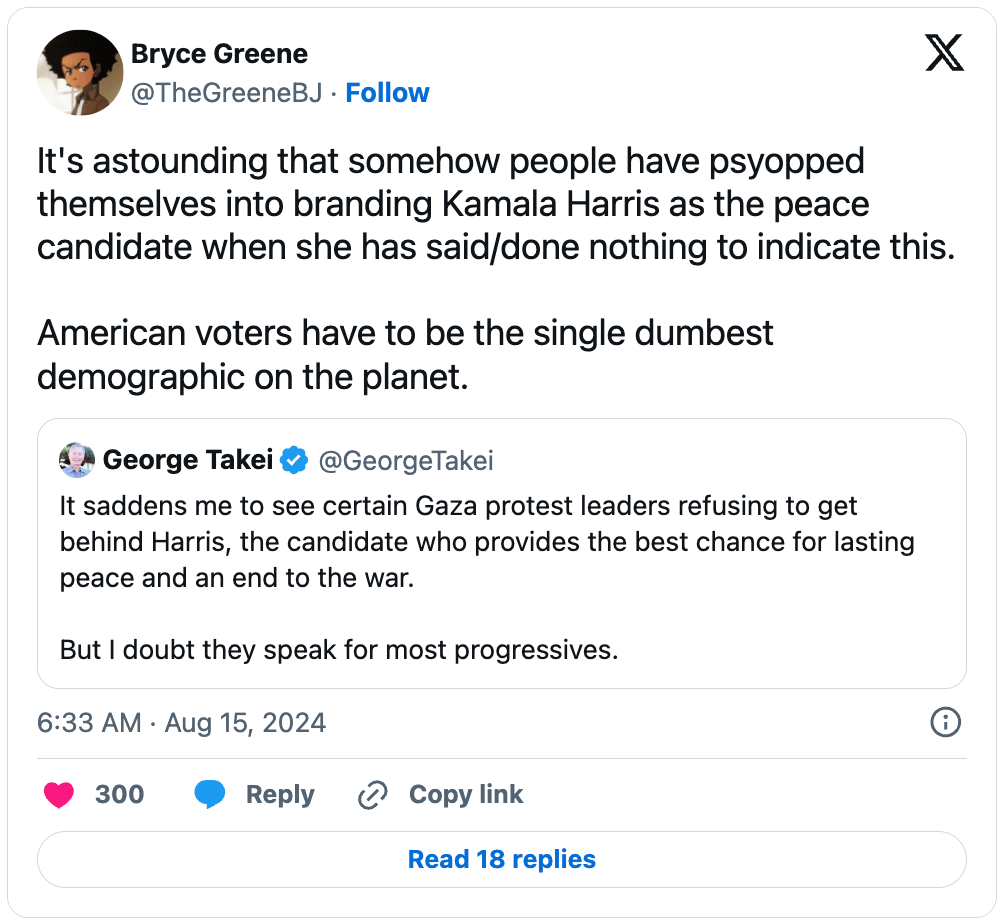Screen dimensions: 1002x924
Task: Click the @TheGreeneBJ handle
Action: pos(227,93)
